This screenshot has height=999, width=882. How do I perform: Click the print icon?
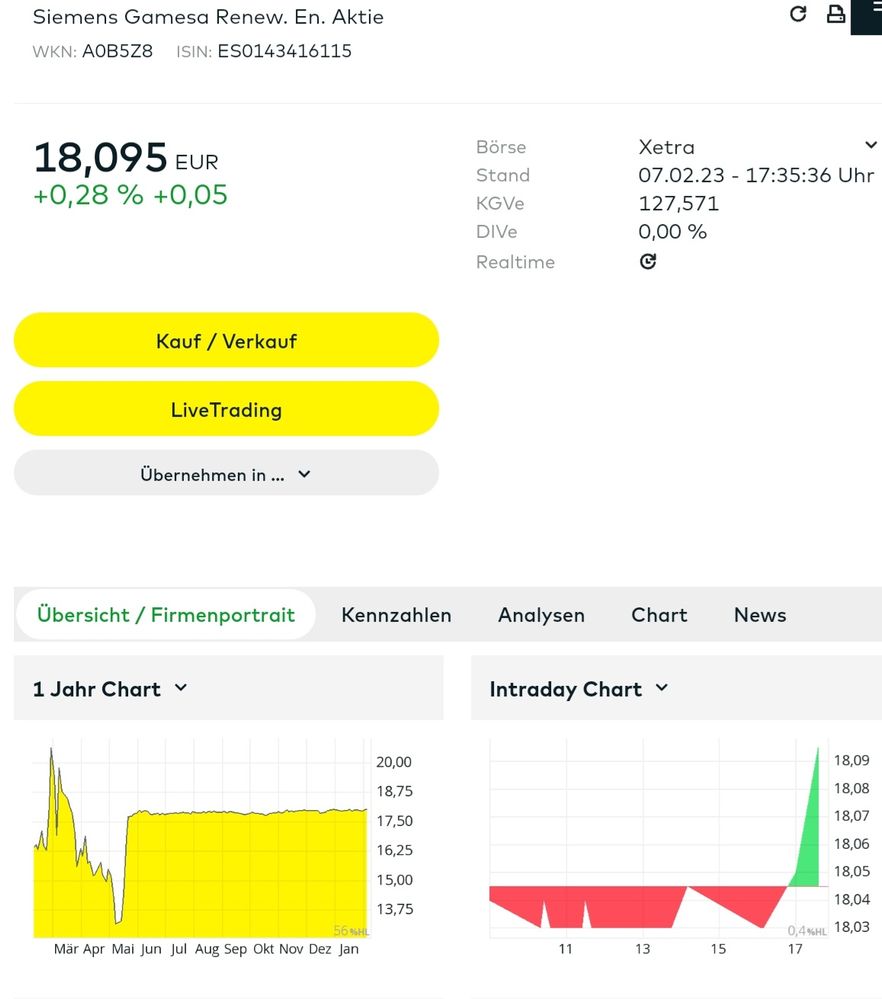pyautogui.click(x=835, y=14)
